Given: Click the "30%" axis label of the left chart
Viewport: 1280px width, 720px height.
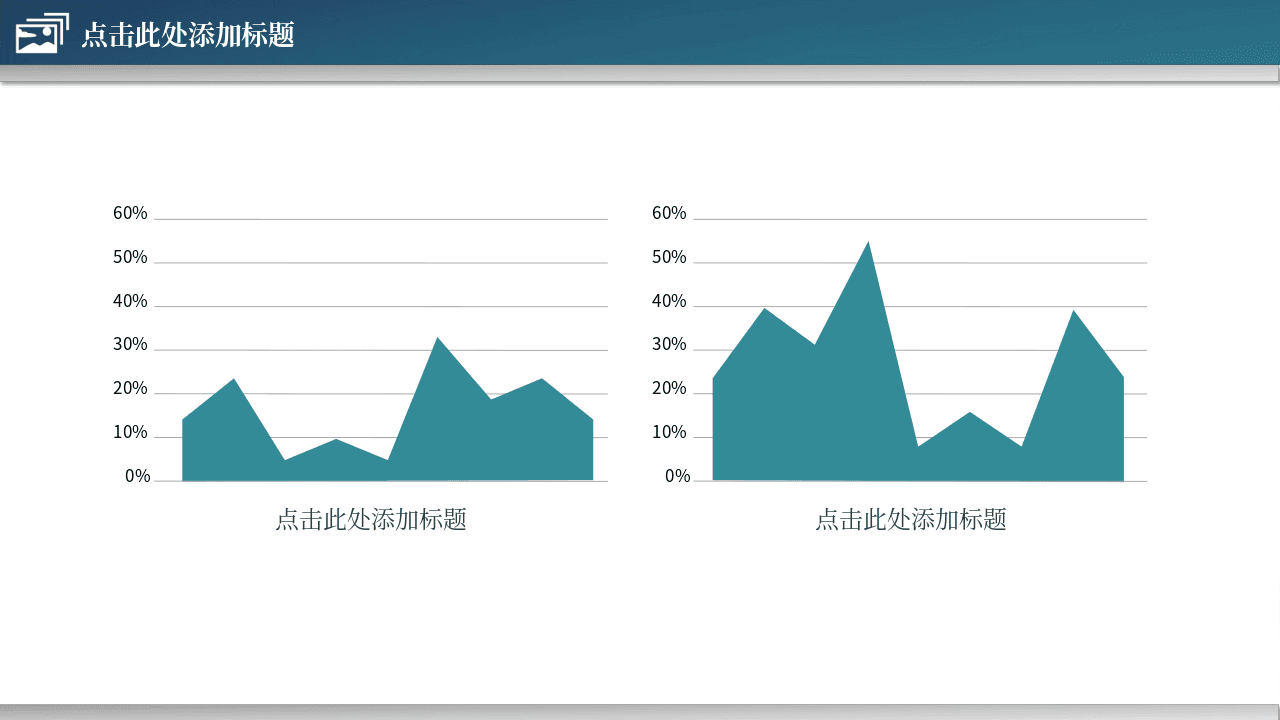Looking at the screenshot, I should [130, 344].
